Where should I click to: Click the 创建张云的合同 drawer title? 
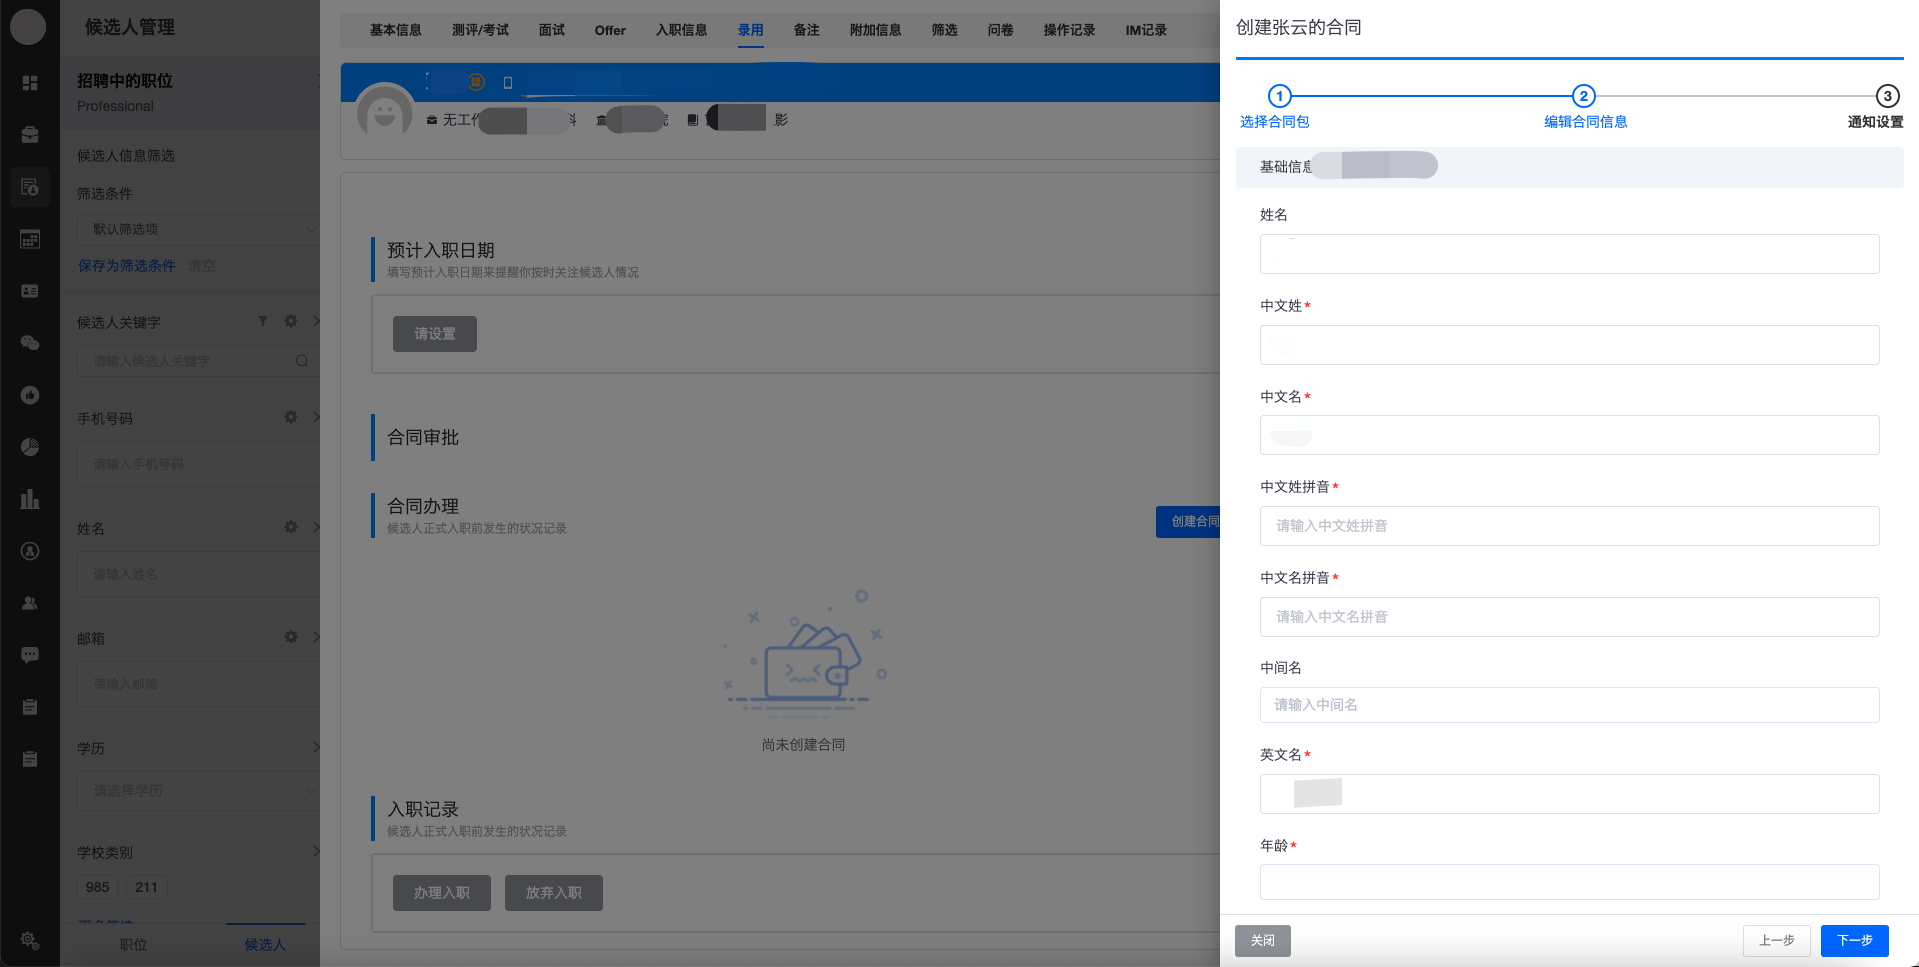pyautogui.click(x=1299, y=27)
